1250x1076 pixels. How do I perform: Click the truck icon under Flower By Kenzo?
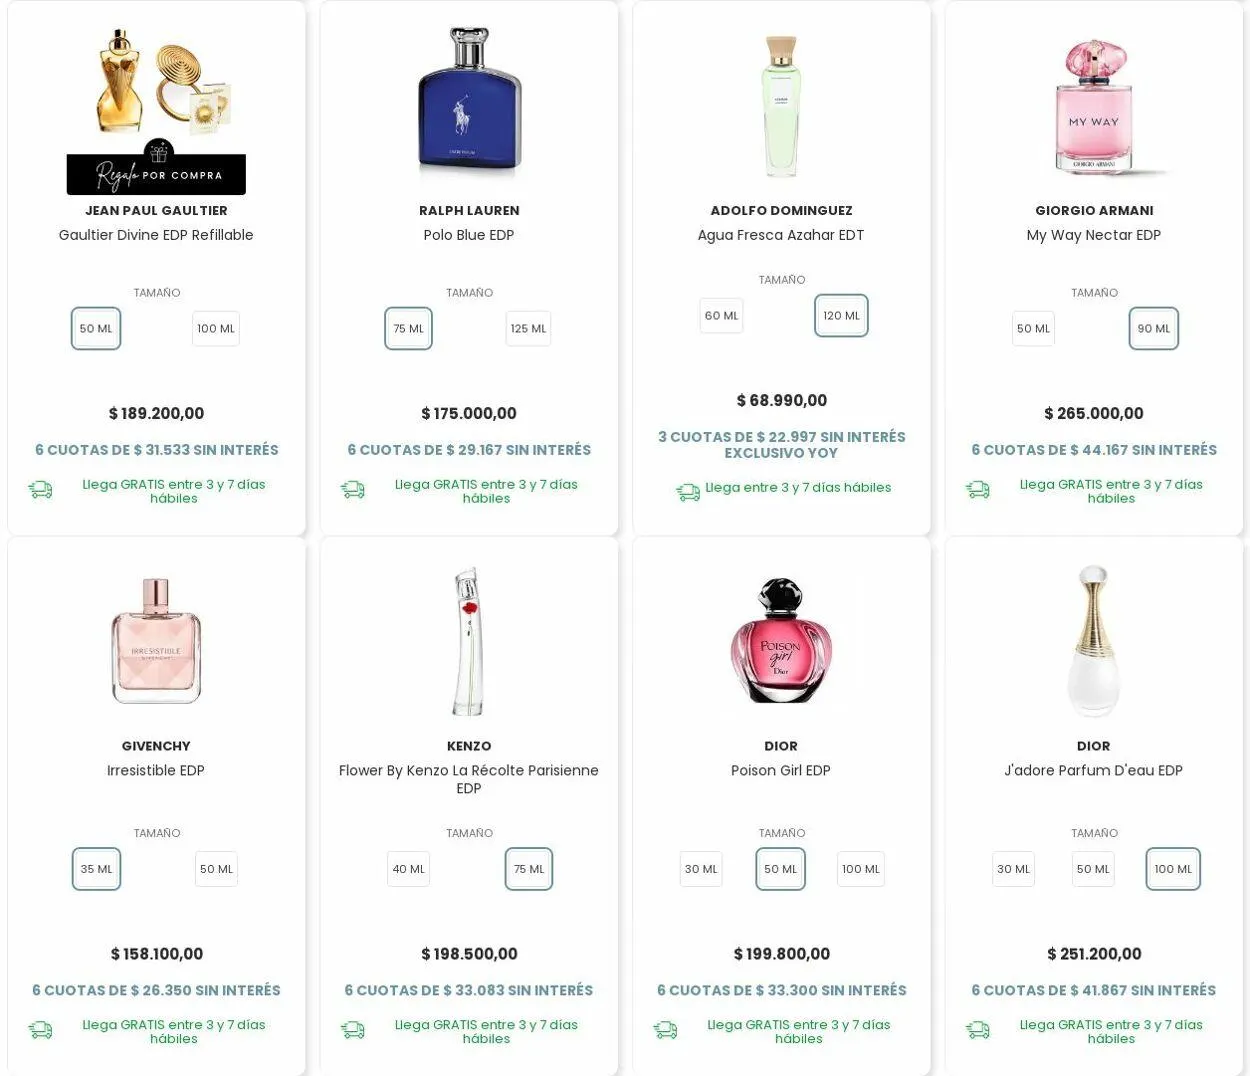click(x=352, y=1030)
